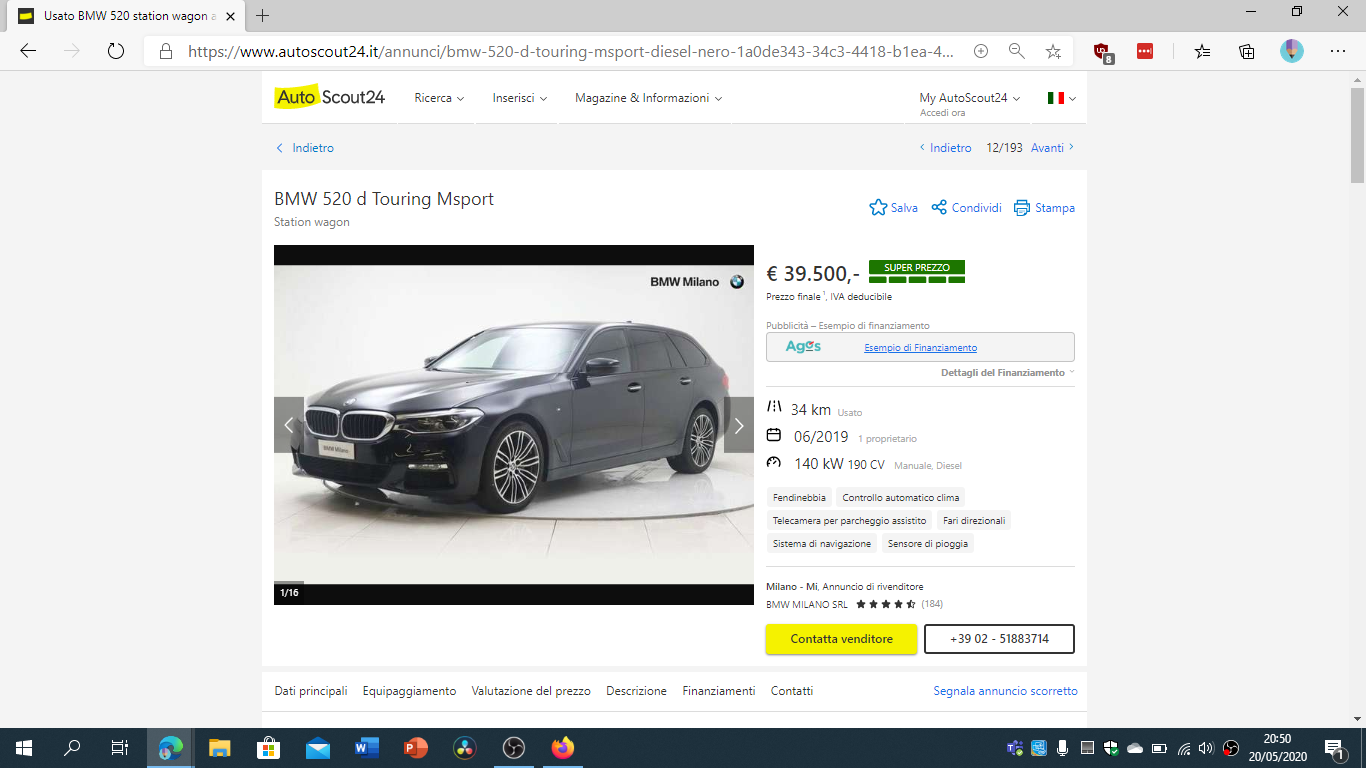This screenshot has width=1366, height=768.
Task: Add this page to favorites with the star-plus icon
Action: pyautogui.click(x=1053, y=51)
